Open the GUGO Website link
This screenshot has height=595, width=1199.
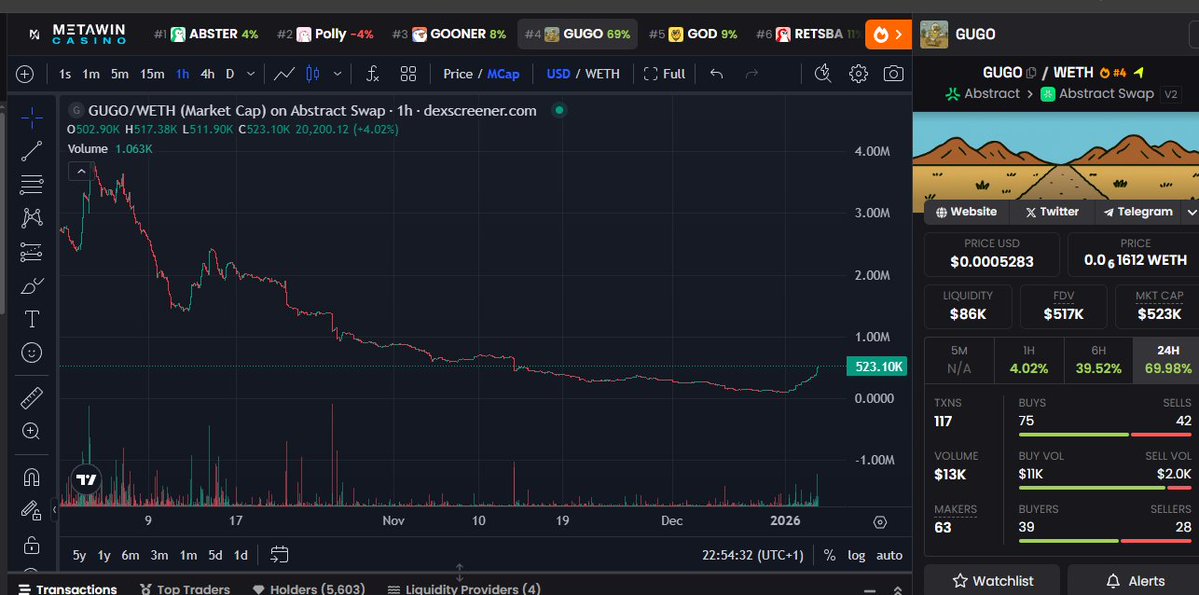tap(967, 212)
